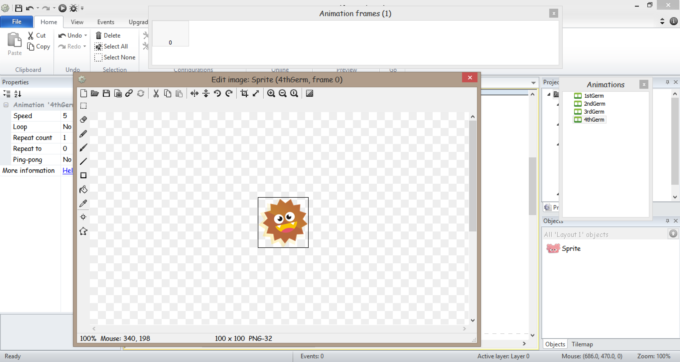680x362 pixels.
Task: Open the Undo dropdown arrow
Action: (85, 36)
